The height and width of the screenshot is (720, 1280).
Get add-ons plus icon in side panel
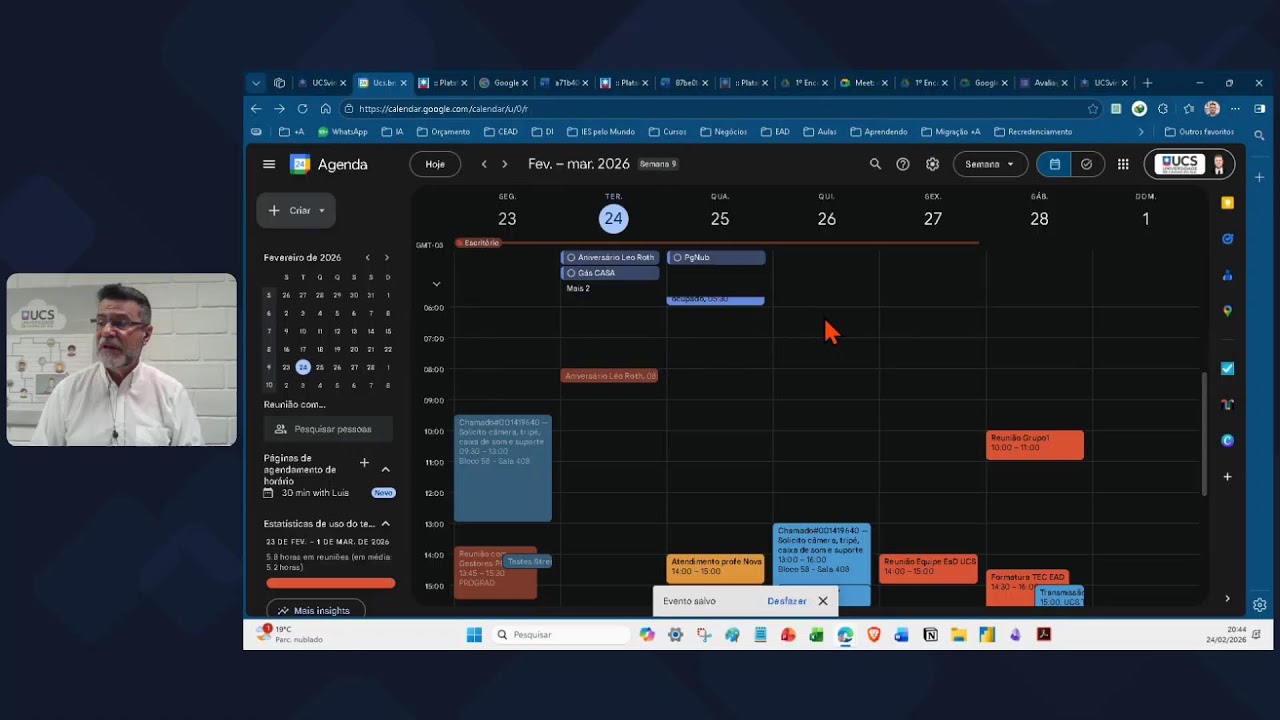point(1227,476)
